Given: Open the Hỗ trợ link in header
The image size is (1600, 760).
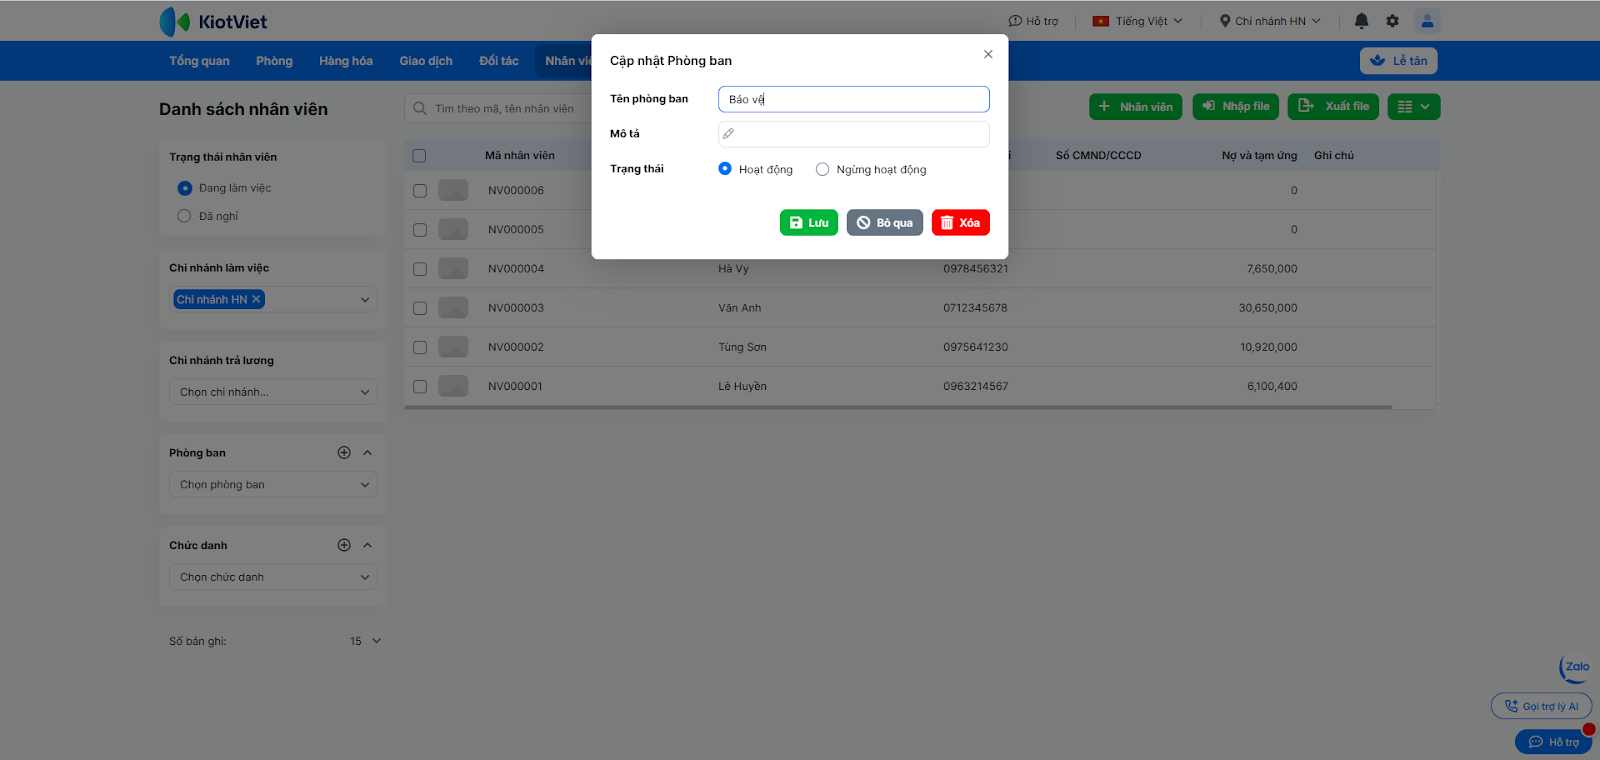Looking at the screenshot, I should (1033, 21).
